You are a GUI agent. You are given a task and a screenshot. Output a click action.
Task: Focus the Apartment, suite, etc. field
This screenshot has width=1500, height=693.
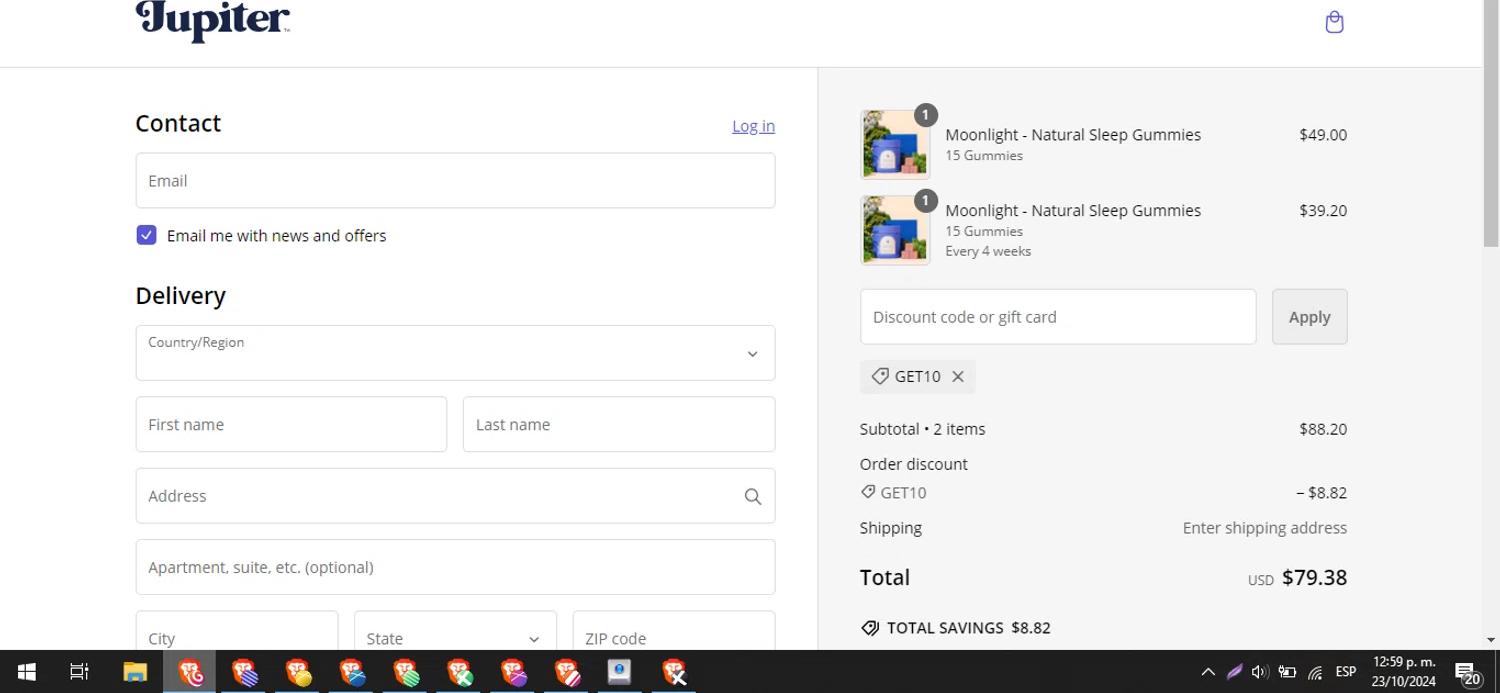[x=455, y=567]
